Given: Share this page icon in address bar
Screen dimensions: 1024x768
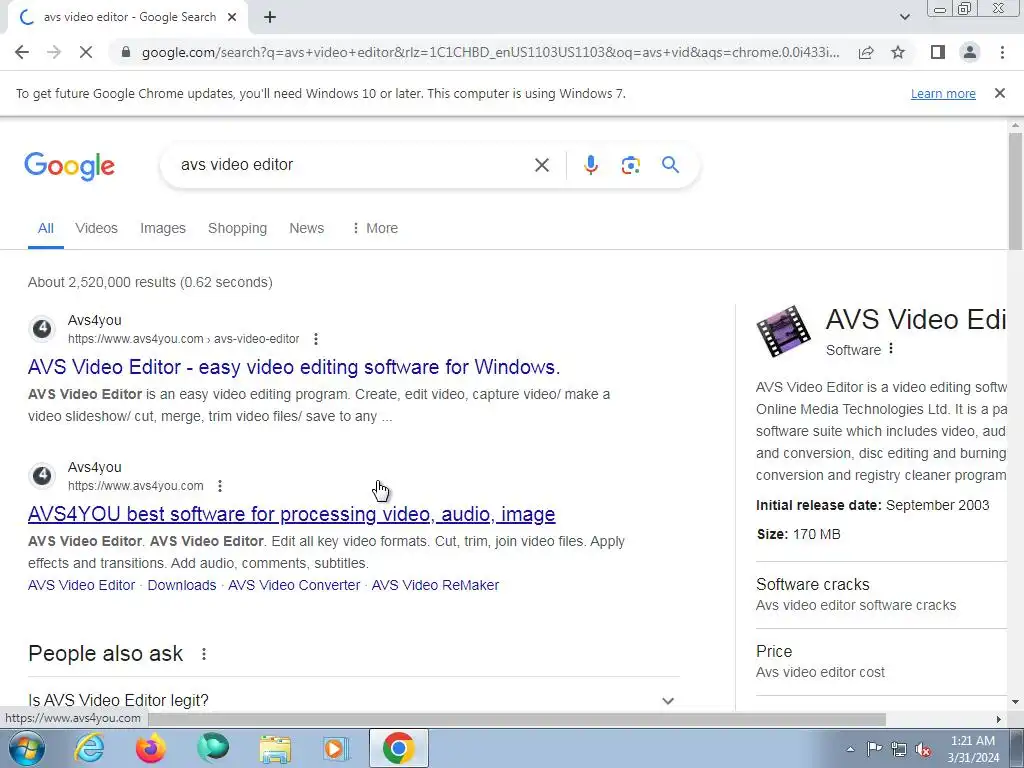Looking at the screenshot, I should 866,52.
